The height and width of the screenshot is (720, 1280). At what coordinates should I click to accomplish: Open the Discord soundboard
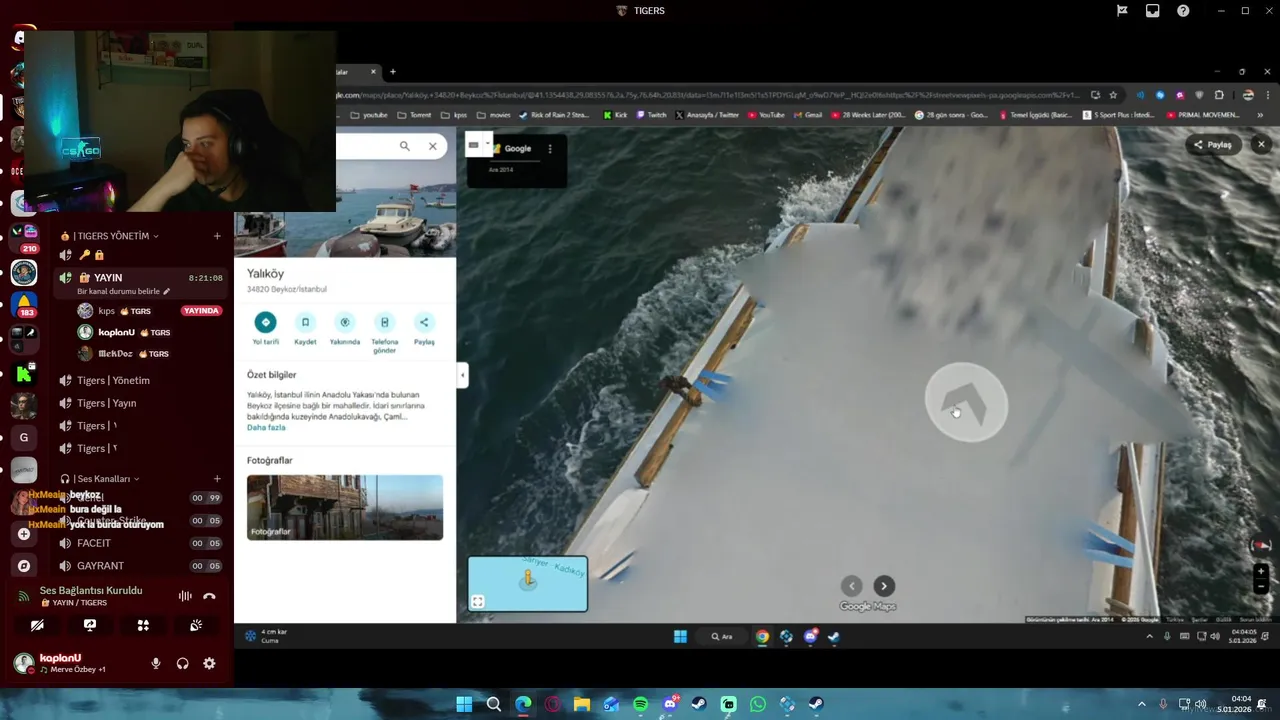[196, 625]
